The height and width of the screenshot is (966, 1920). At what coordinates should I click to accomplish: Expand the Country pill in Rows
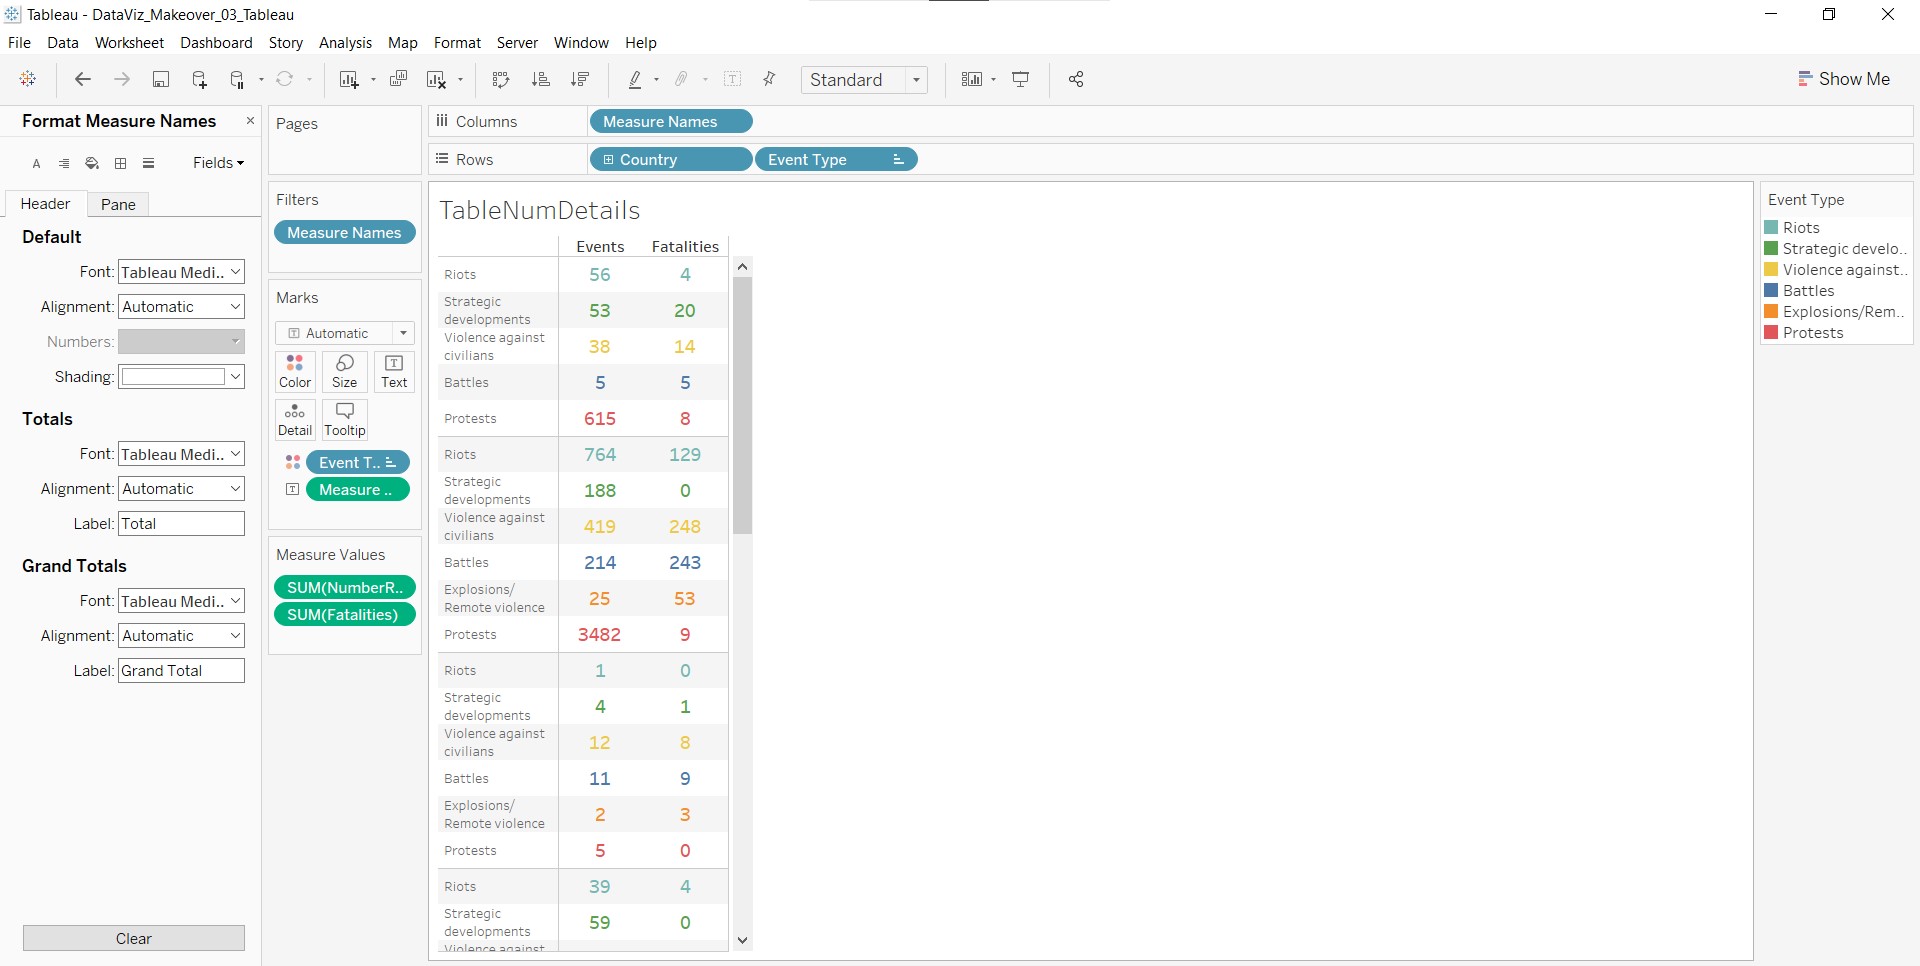(x=608, y=160)
